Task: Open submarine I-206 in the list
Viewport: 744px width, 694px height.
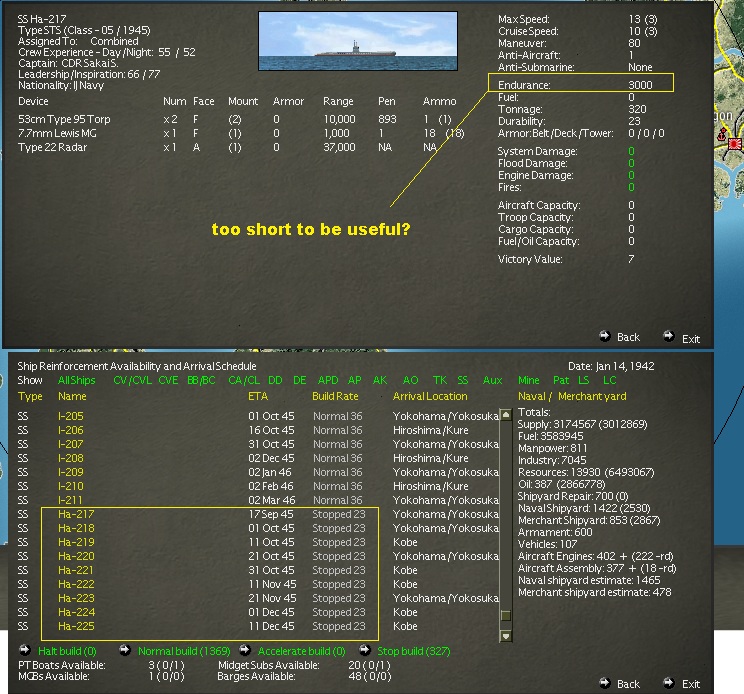Action: 71,430
